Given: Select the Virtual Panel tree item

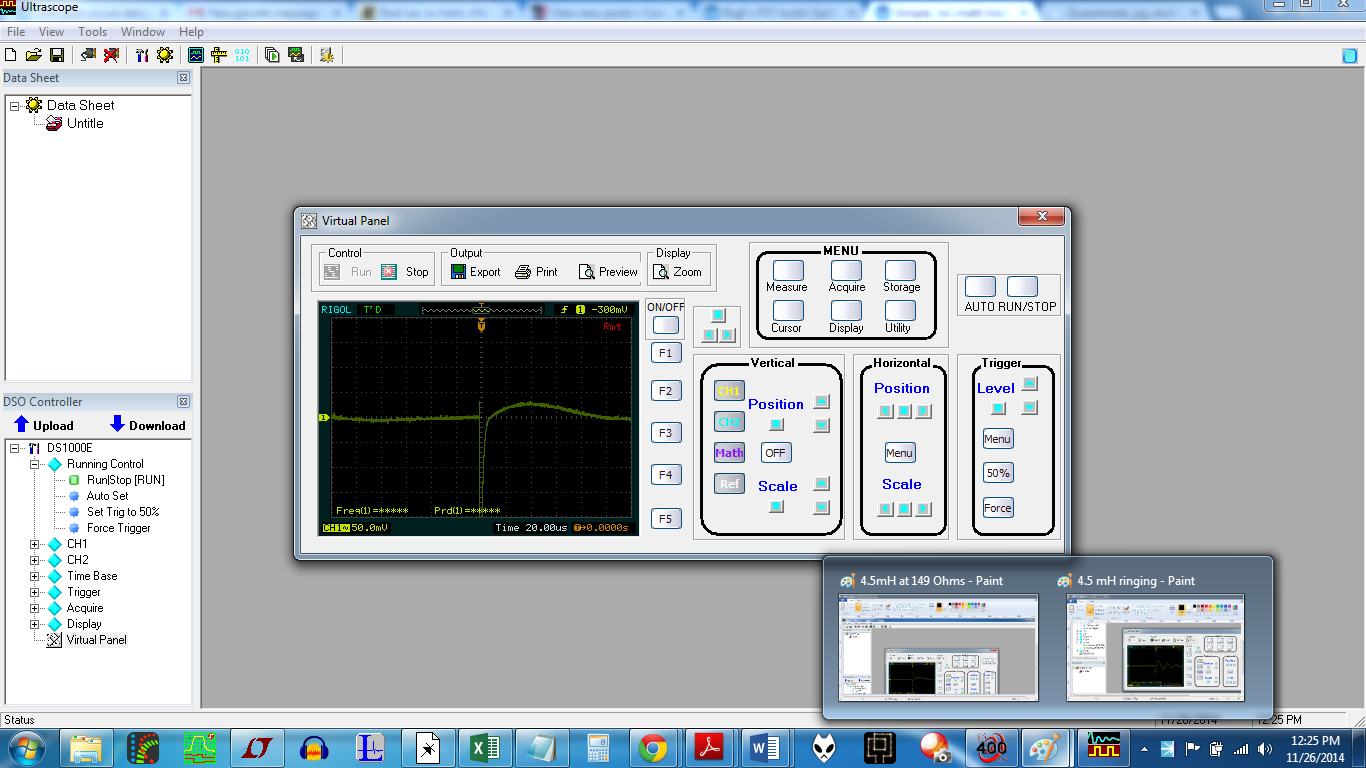Looking at the screenshot, I should point(97,640).
